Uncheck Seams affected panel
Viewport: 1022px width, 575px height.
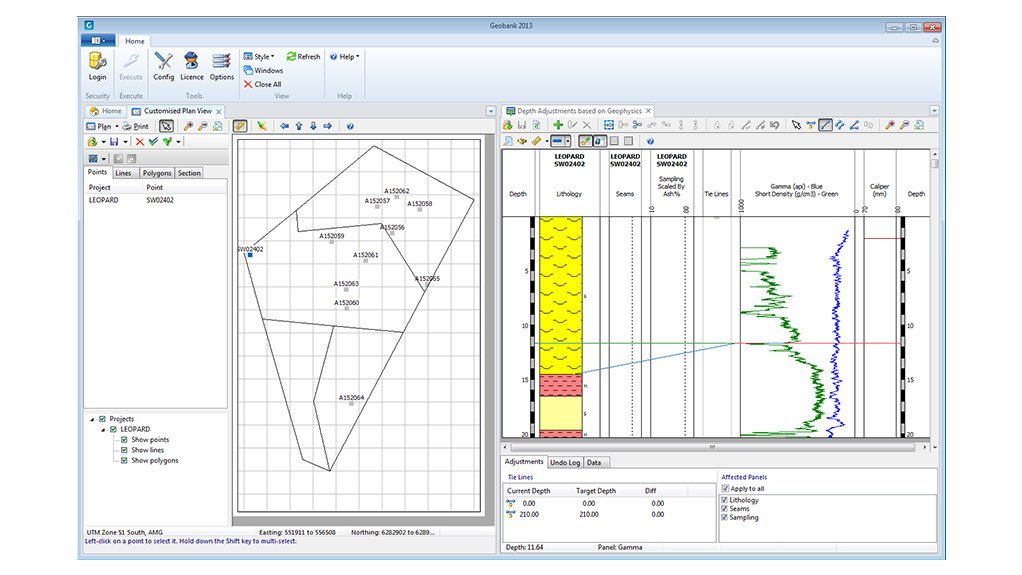[x=724, y=509]
